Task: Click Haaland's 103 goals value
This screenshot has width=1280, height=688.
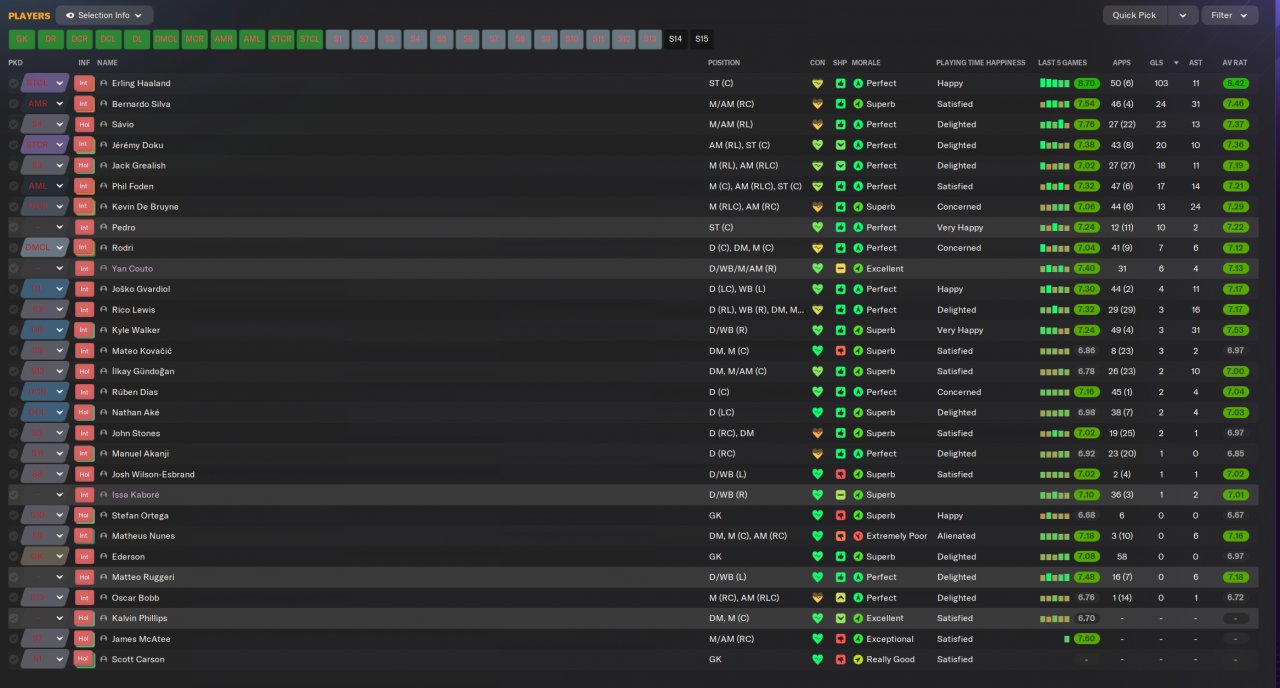Action: [x=1161, y=83]
